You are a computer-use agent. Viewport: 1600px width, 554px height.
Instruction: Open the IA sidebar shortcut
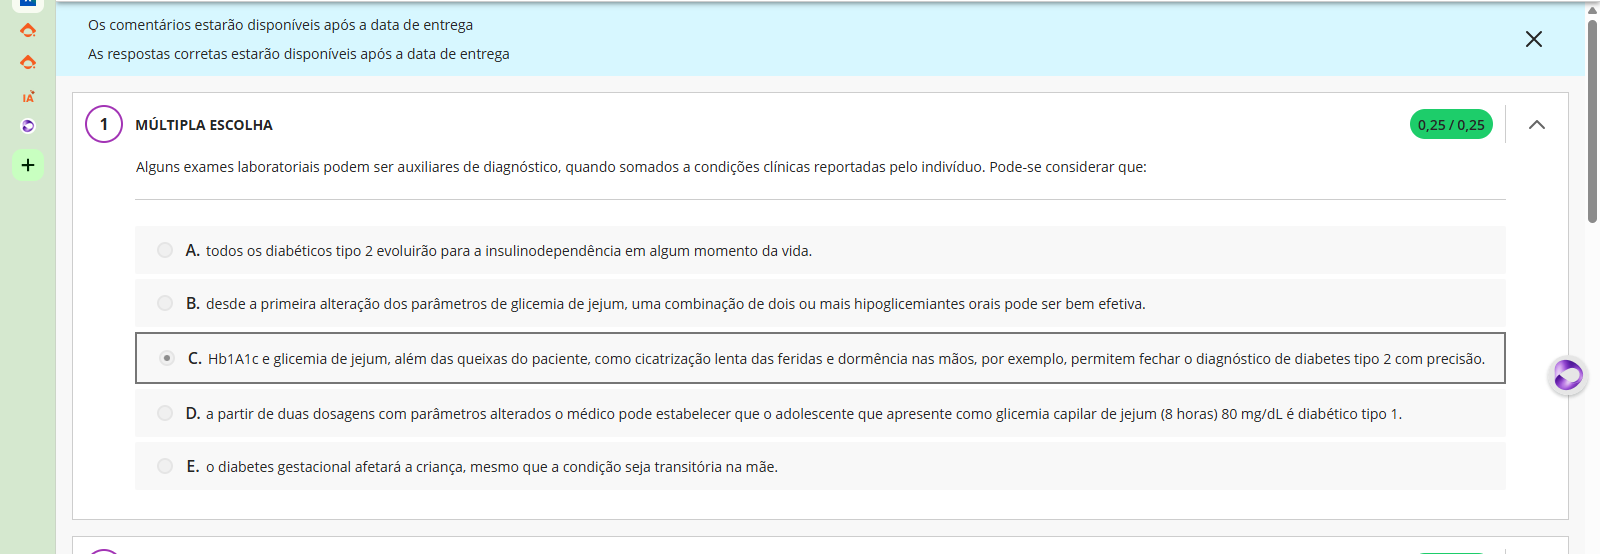(28, 96)
